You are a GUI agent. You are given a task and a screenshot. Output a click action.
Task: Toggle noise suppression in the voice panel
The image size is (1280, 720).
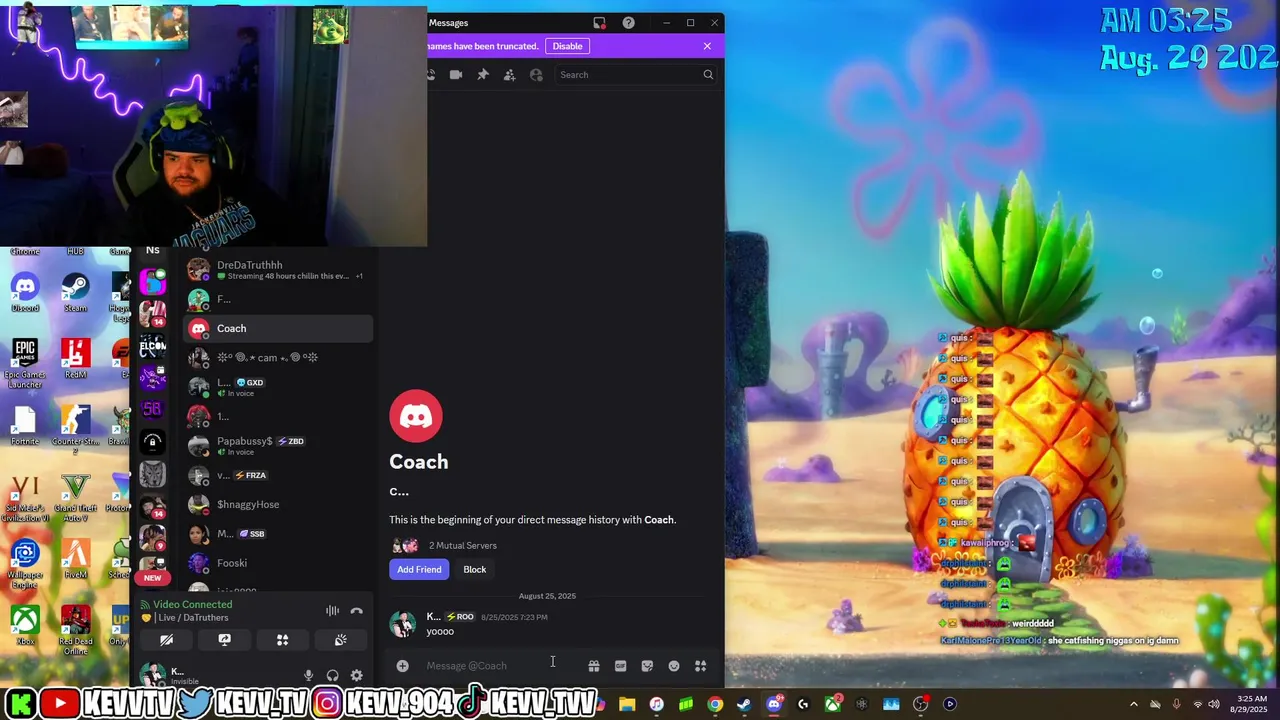332,611
